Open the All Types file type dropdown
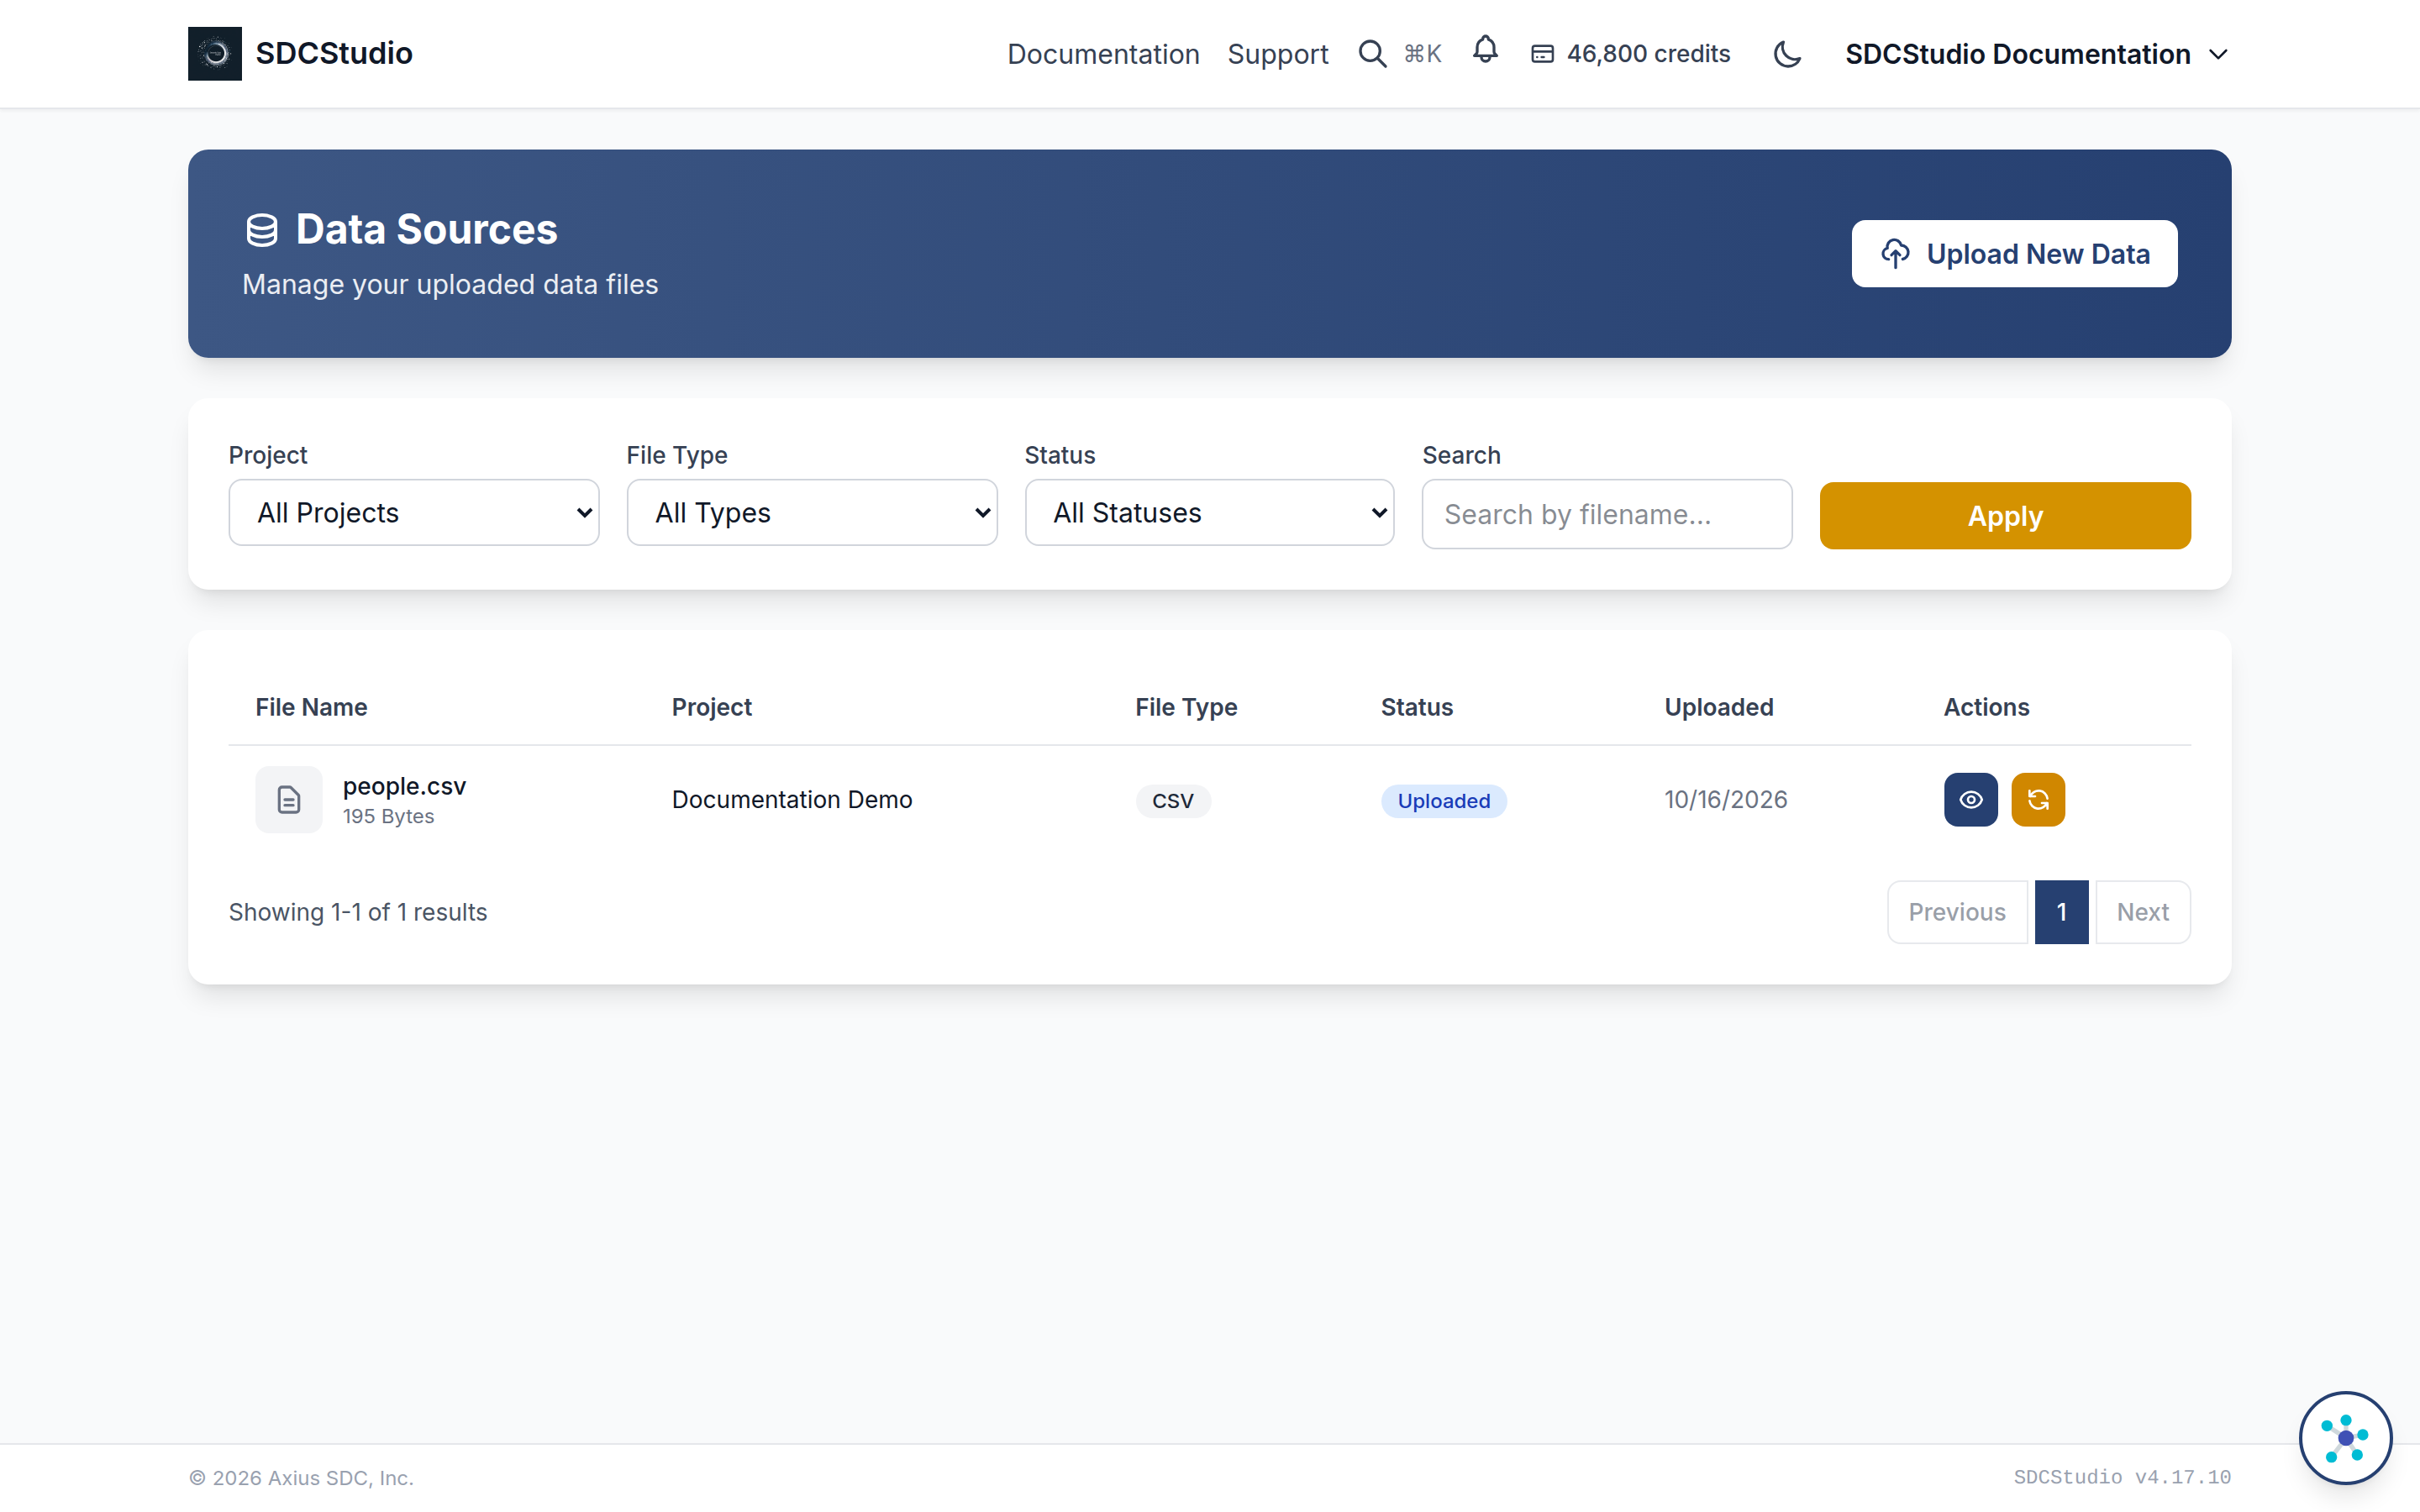Image resolution: width=2420 pixels, height=1512 pixels. coord(812,512)
